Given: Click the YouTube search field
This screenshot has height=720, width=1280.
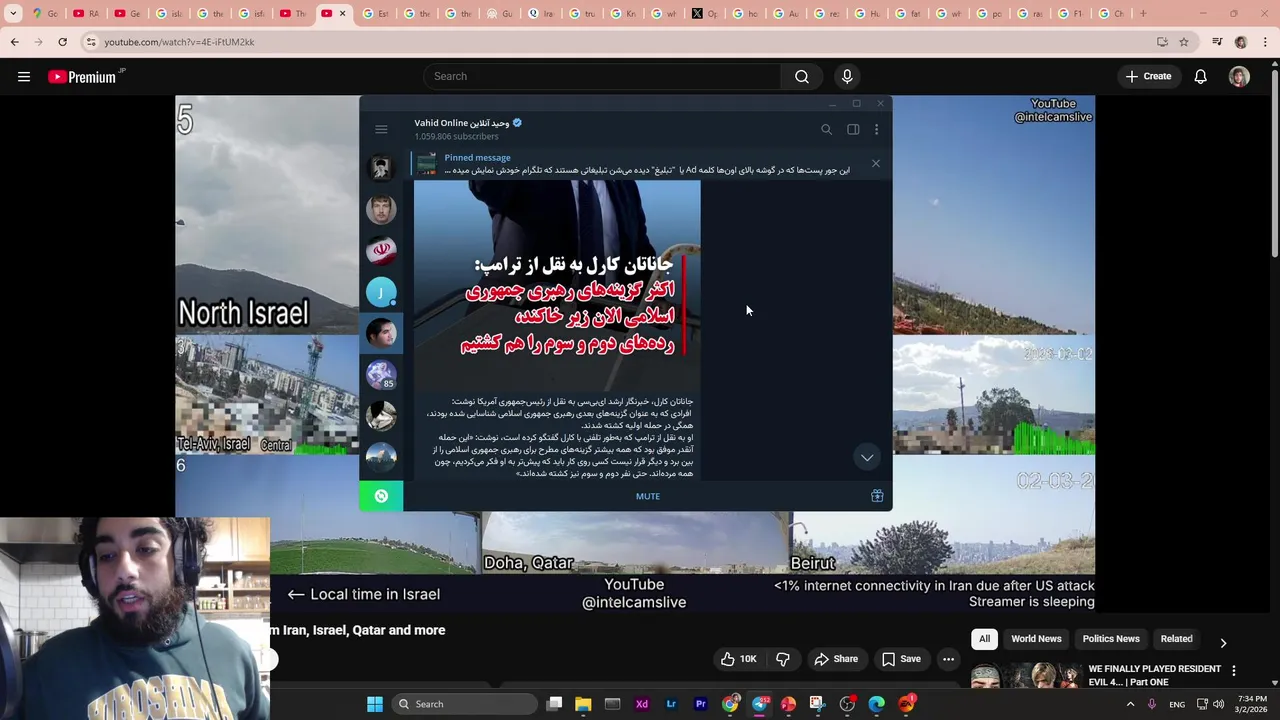Looking at the screenshot, I should click(x=602, y=76).
